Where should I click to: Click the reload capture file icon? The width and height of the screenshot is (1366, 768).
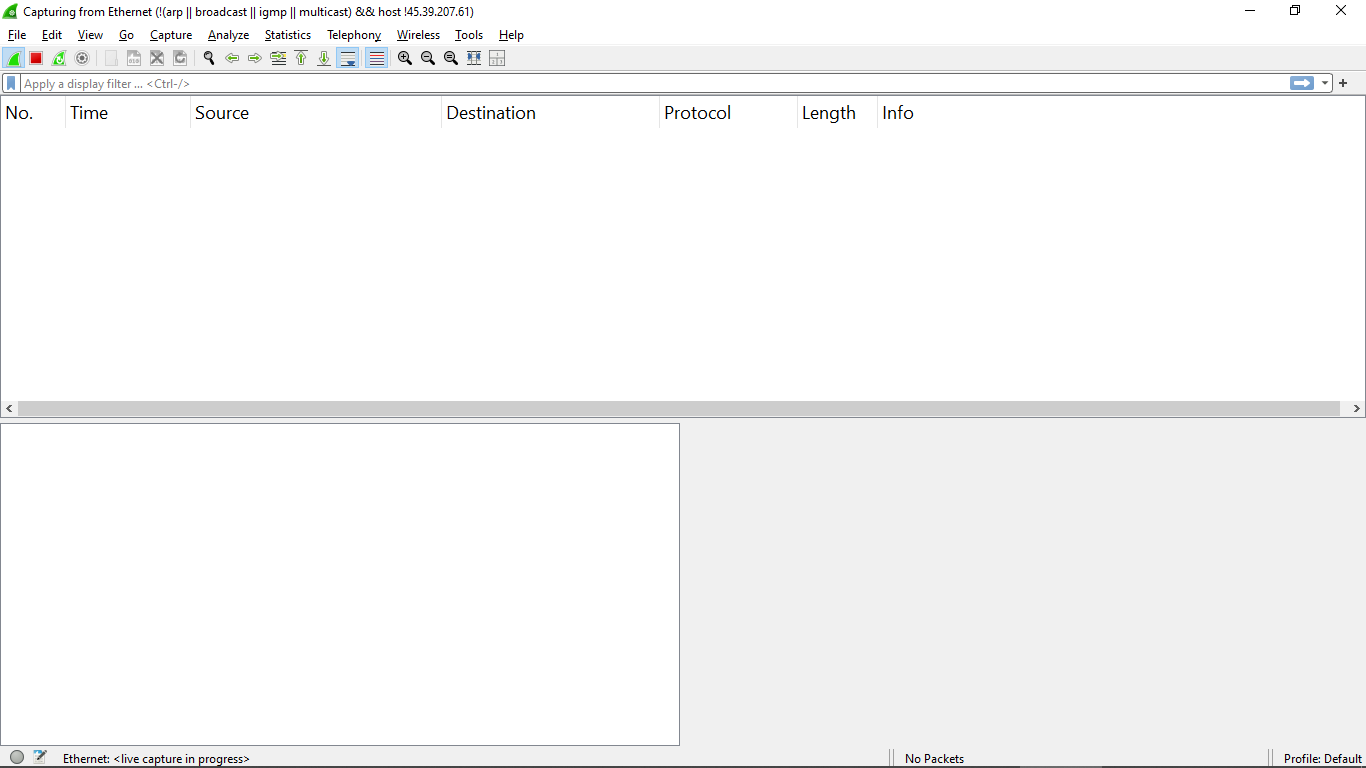(180, 58)
